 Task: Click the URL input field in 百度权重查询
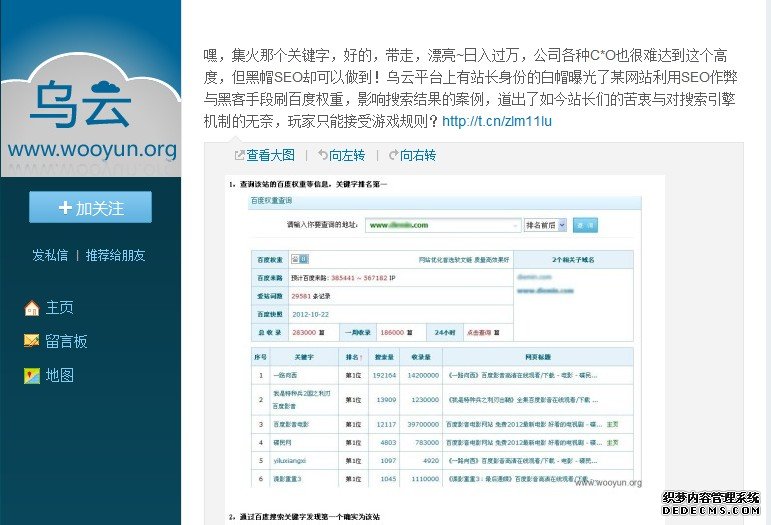click(443, 225)
